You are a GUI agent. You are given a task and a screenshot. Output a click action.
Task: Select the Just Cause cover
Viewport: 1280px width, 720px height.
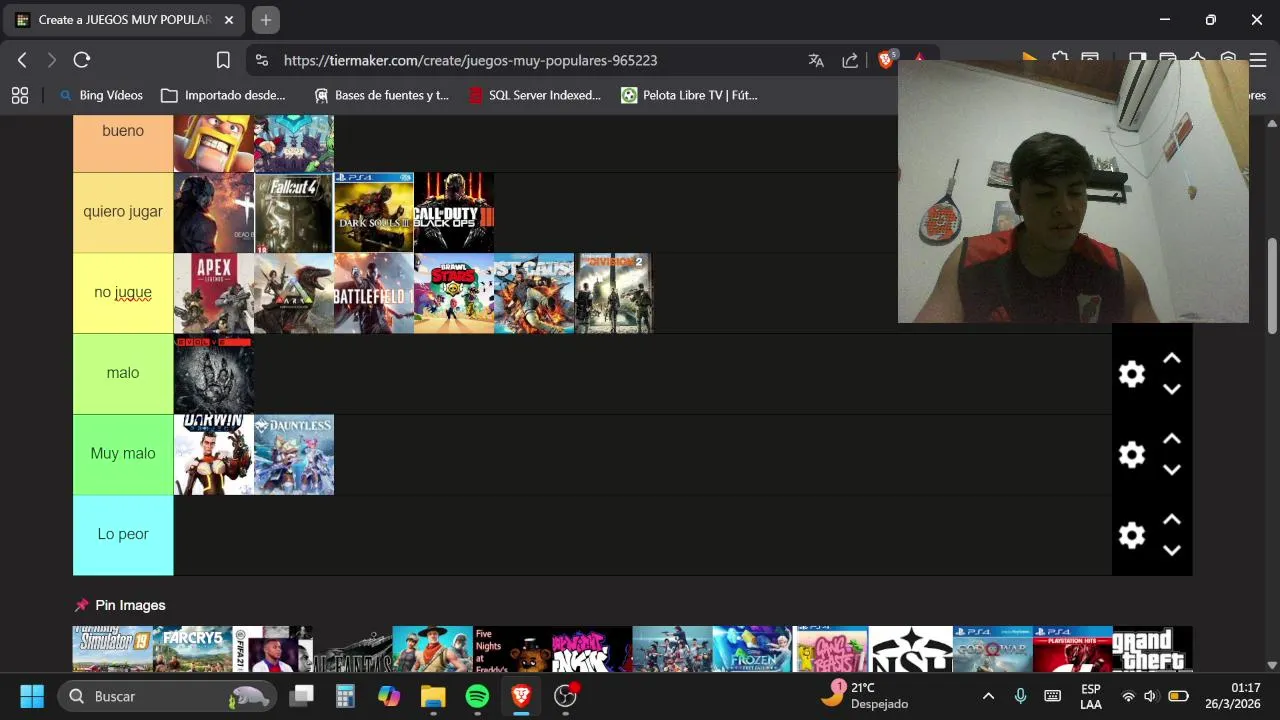tap(534, 293)
